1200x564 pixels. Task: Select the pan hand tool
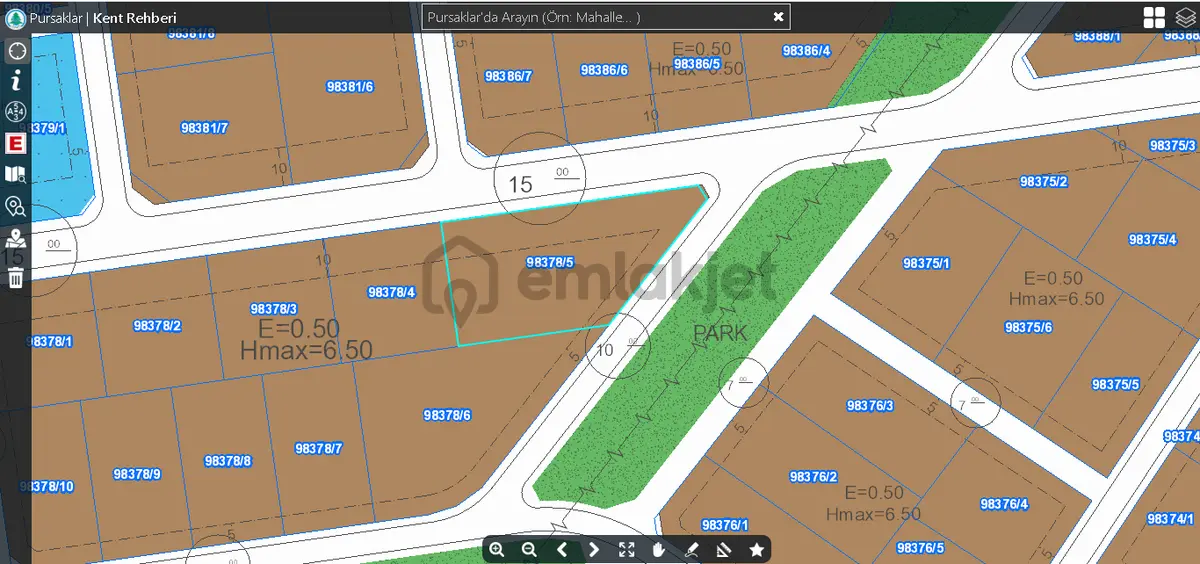pyautogui.click(x=659, y=549)
